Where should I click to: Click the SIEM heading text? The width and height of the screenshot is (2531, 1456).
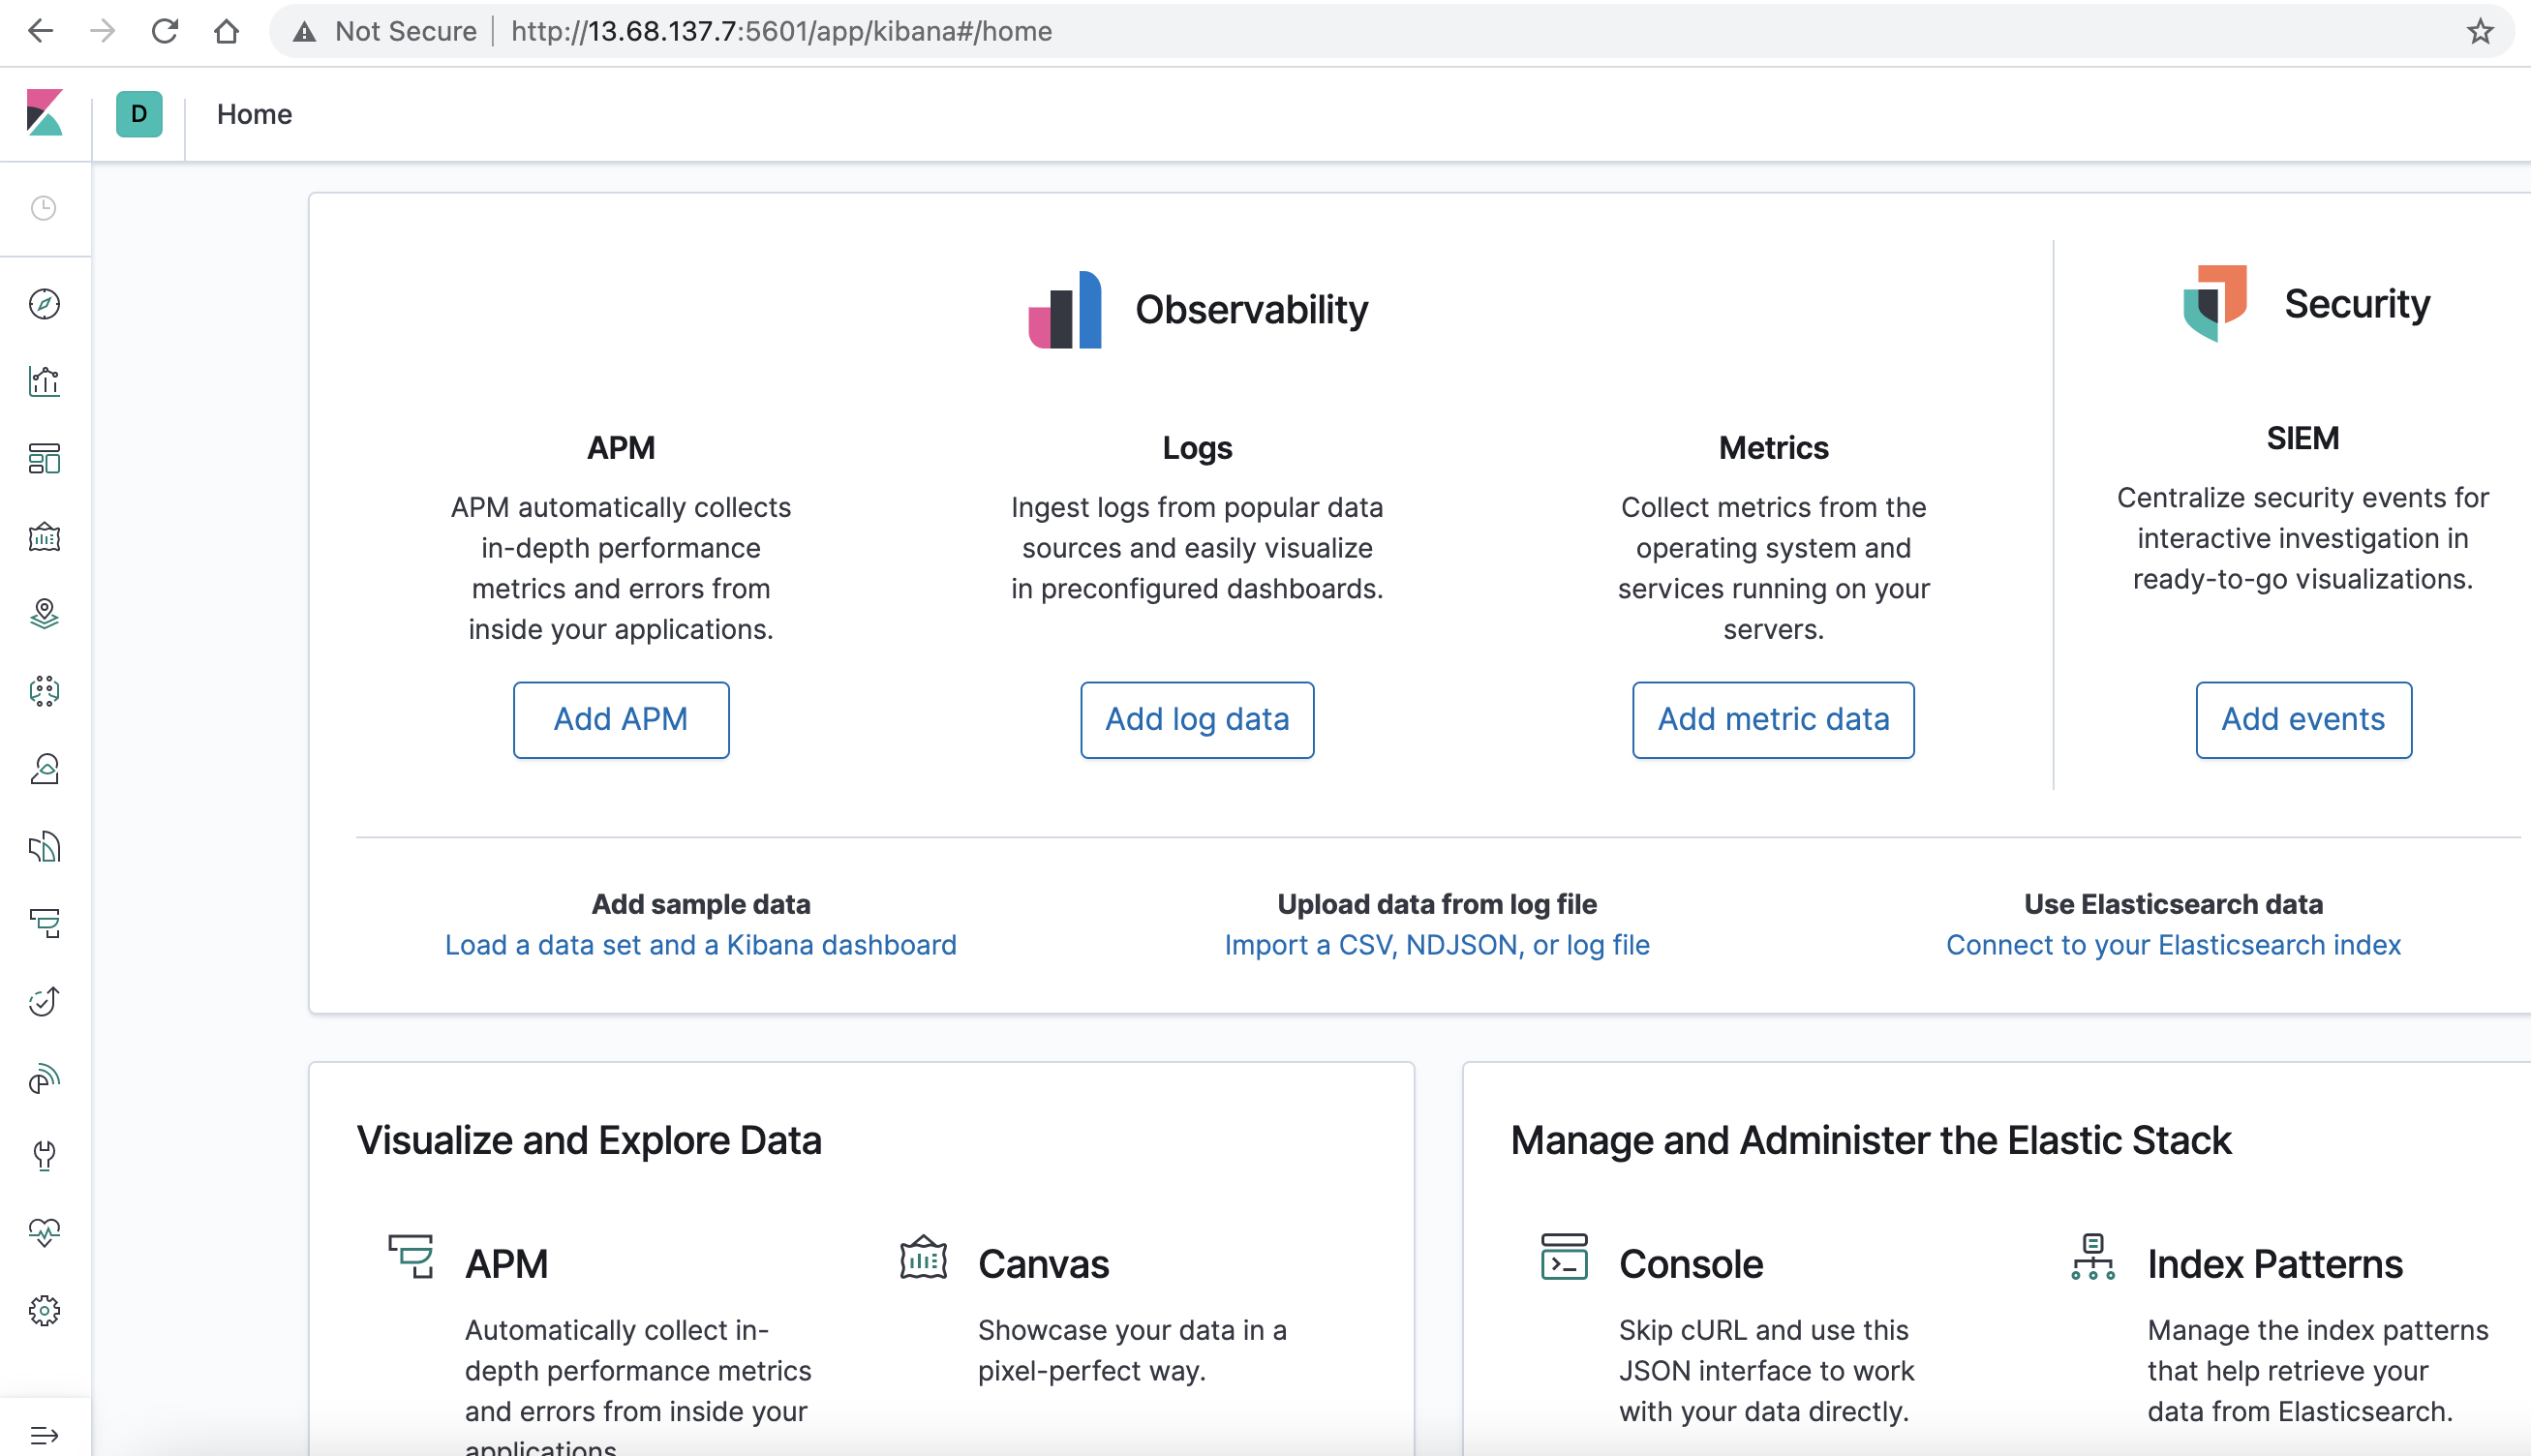click(2303, 438)
